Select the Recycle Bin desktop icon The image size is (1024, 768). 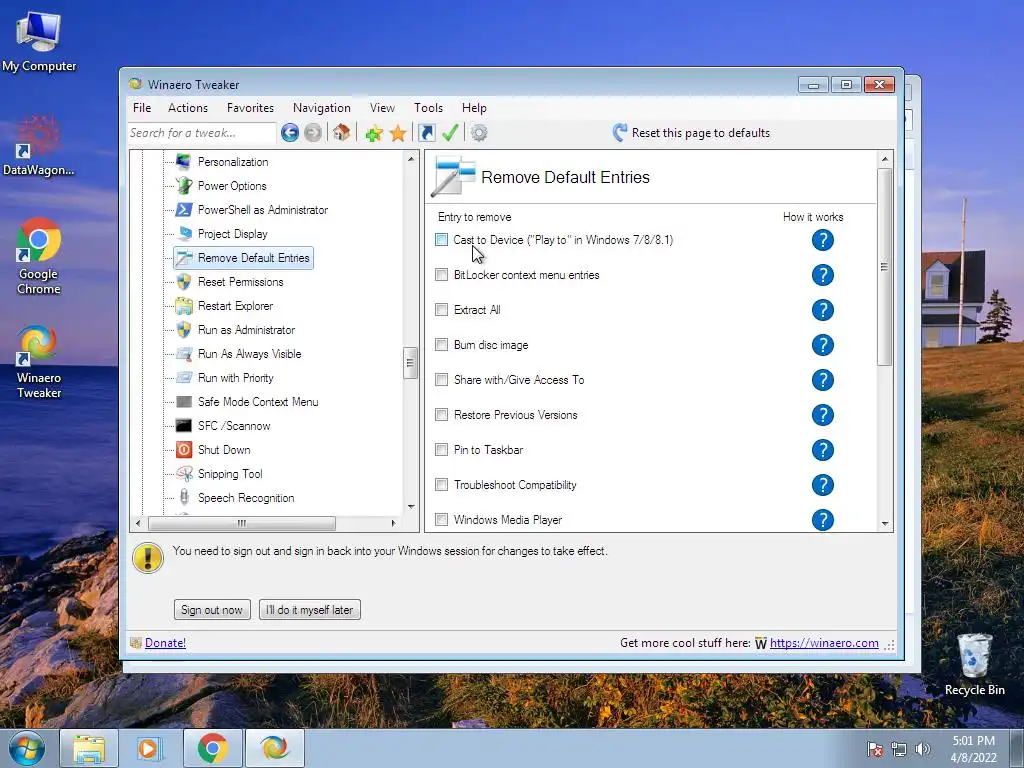click(974, 664)
